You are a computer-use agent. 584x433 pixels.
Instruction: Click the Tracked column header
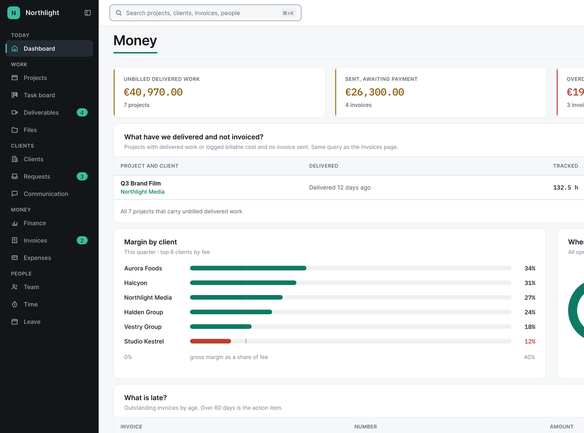[x=565, y=166]
